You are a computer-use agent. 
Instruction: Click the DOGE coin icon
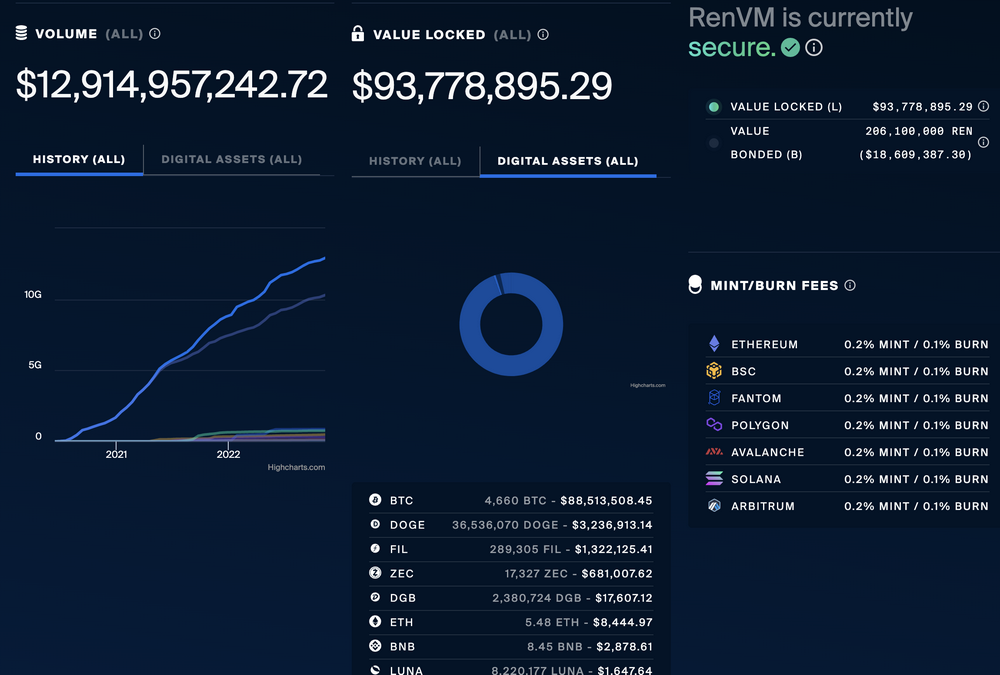pyautogui.click(x=375, y=524)
